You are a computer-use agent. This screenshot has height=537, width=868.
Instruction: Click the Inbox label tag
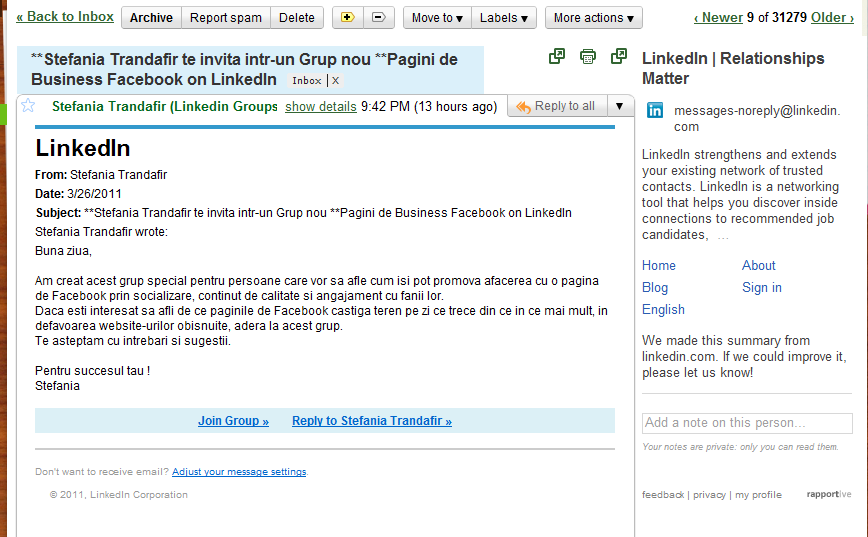coord(307,81)
